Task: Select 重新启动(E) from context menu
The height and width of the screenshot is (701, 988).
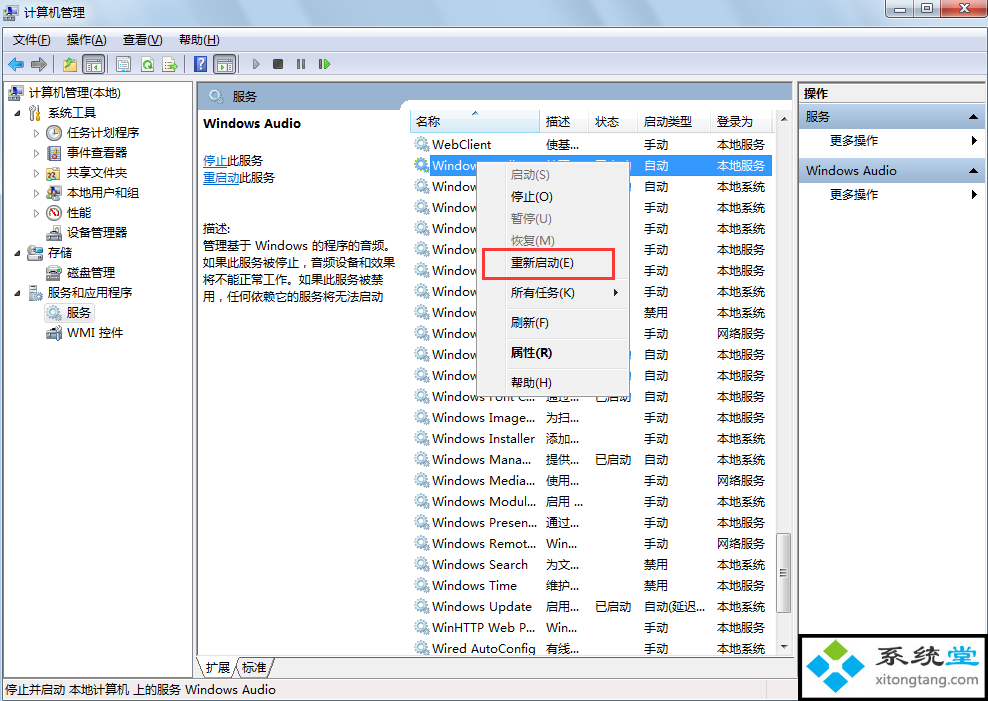Action: [x=545, y=263]
